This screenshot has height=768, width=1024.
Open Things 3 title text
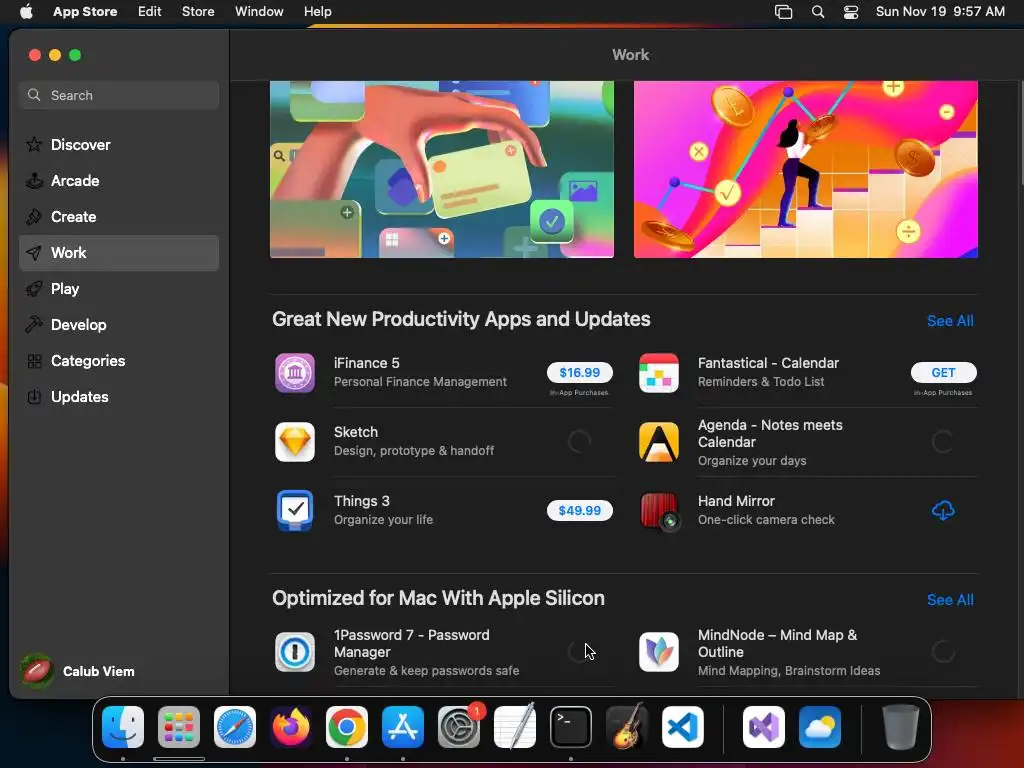coord(362,501)
